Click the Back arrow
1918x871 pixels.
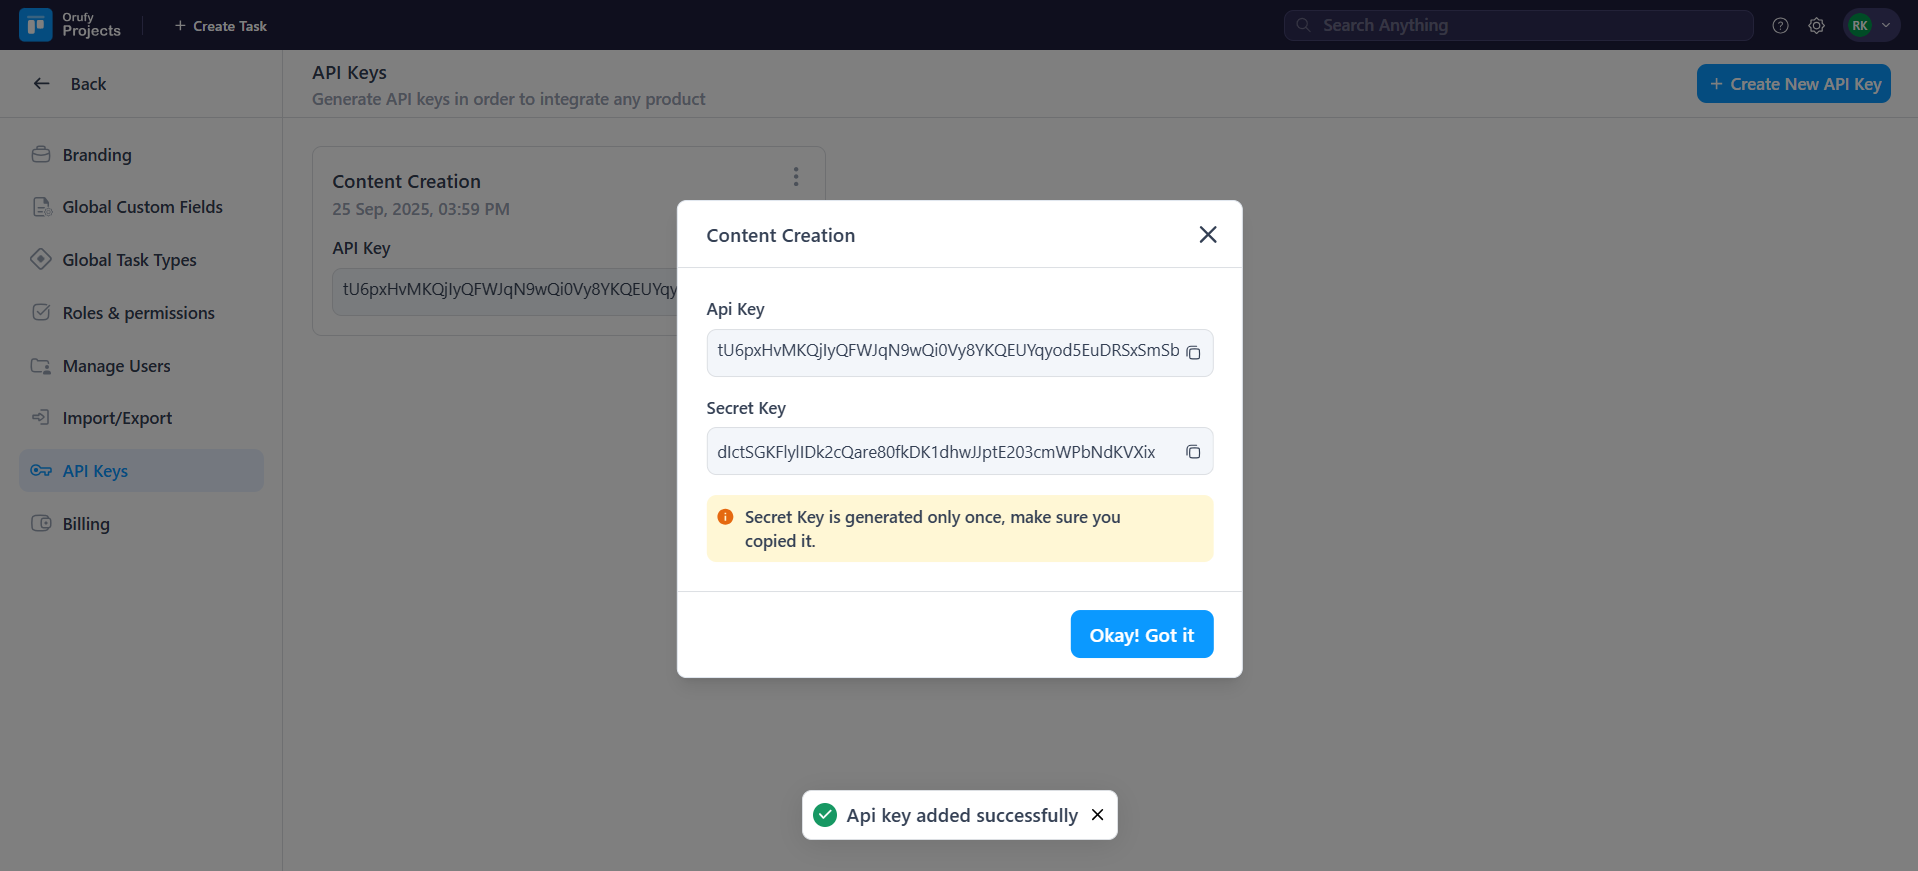pyautogui.click(x=42, y=84)
